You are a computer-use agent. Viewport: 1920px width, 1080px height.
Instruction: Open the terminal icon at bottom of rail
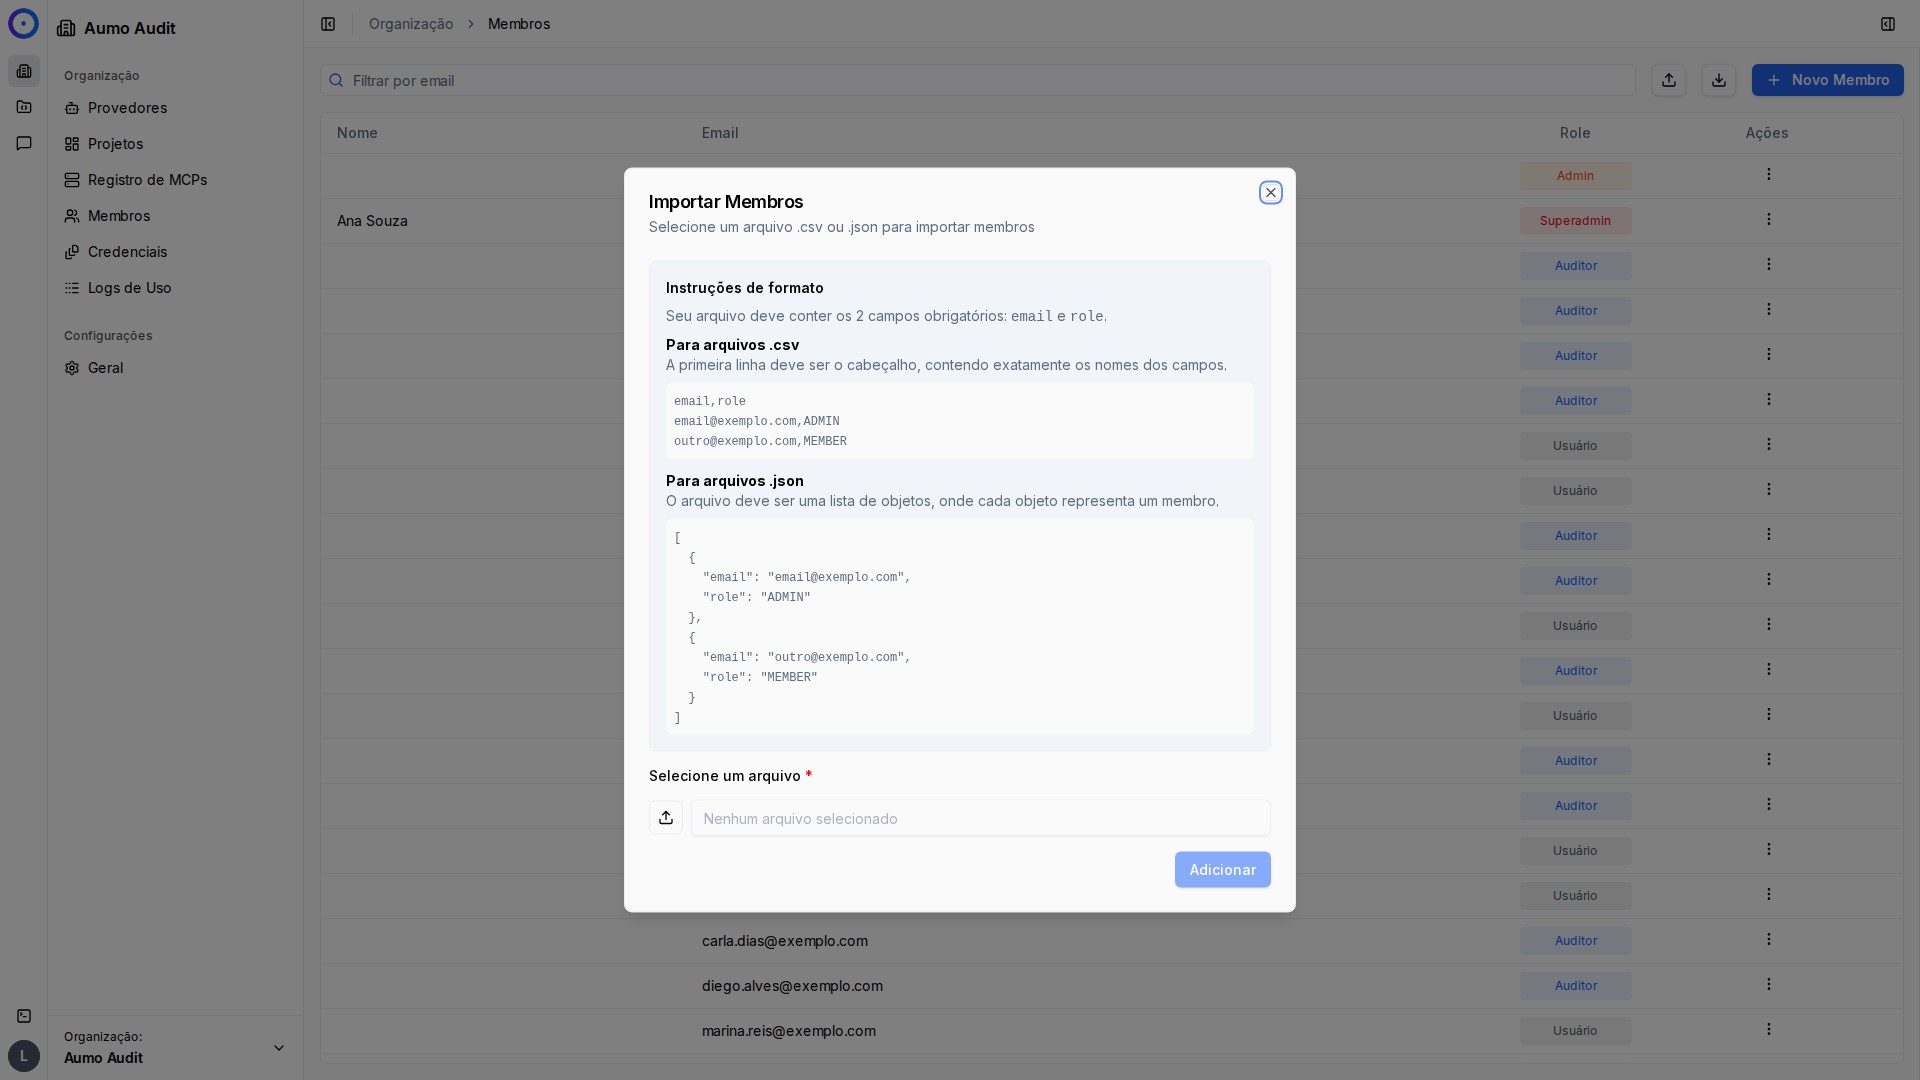[x=24, y=1016]
